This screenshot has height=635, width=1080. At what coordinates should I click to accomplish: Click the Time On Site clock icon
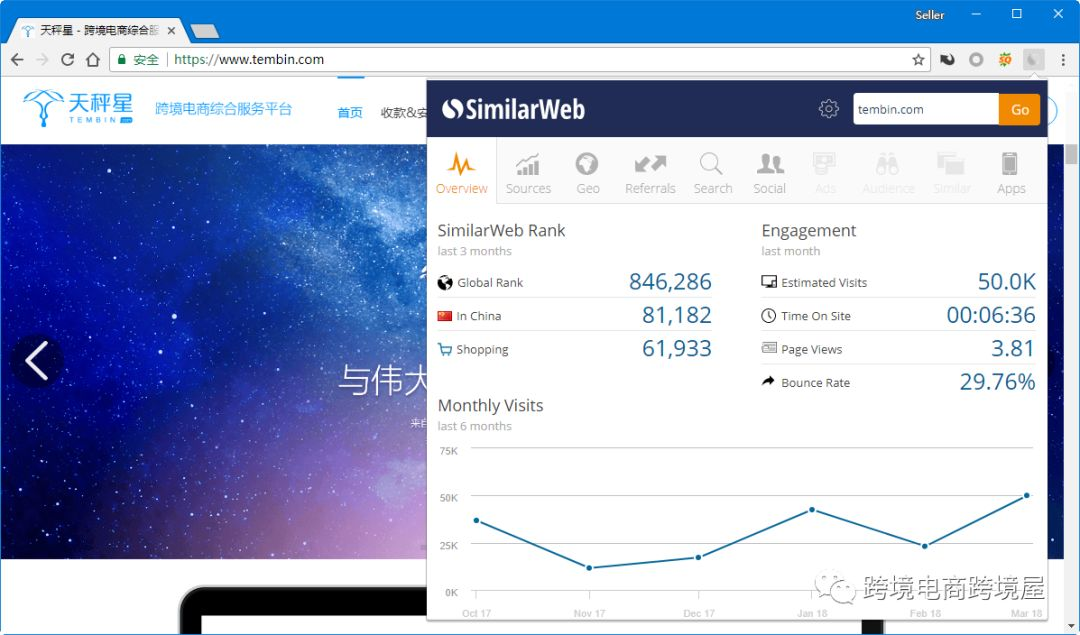[x=768, y=315]
